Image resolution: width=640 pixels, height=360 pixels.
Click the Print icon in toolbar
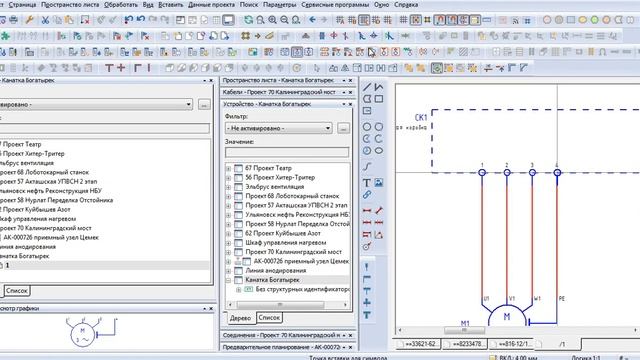point(13,20)
